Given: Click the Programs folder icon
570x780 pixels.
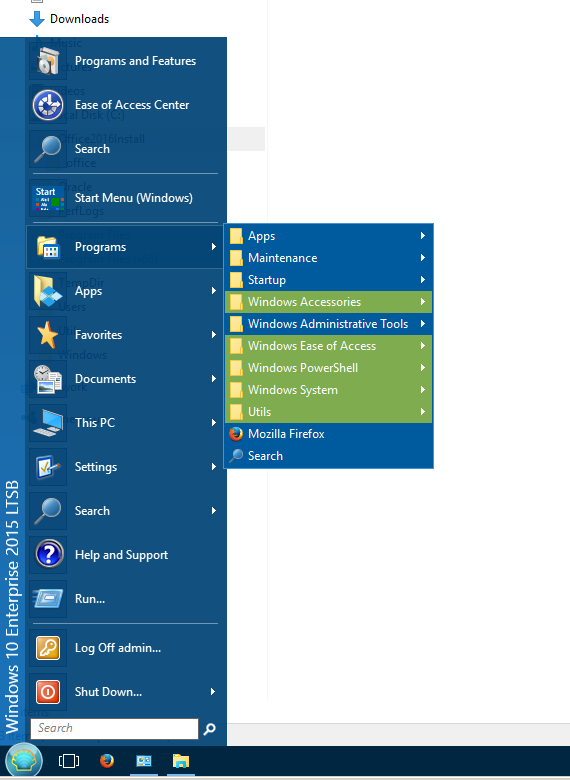Looking at the screenshot, I should (x=48, y=247).
